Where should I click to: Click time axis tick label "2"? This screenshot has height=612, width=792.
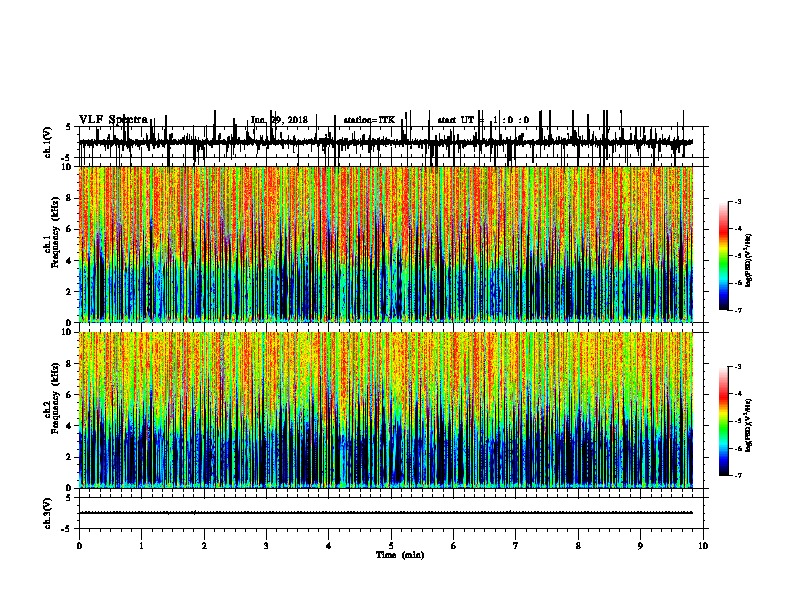(204, 546)
